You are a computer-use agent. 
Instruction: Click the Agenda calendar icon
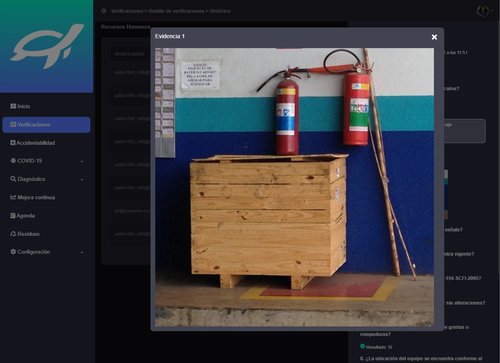point(13,216)
